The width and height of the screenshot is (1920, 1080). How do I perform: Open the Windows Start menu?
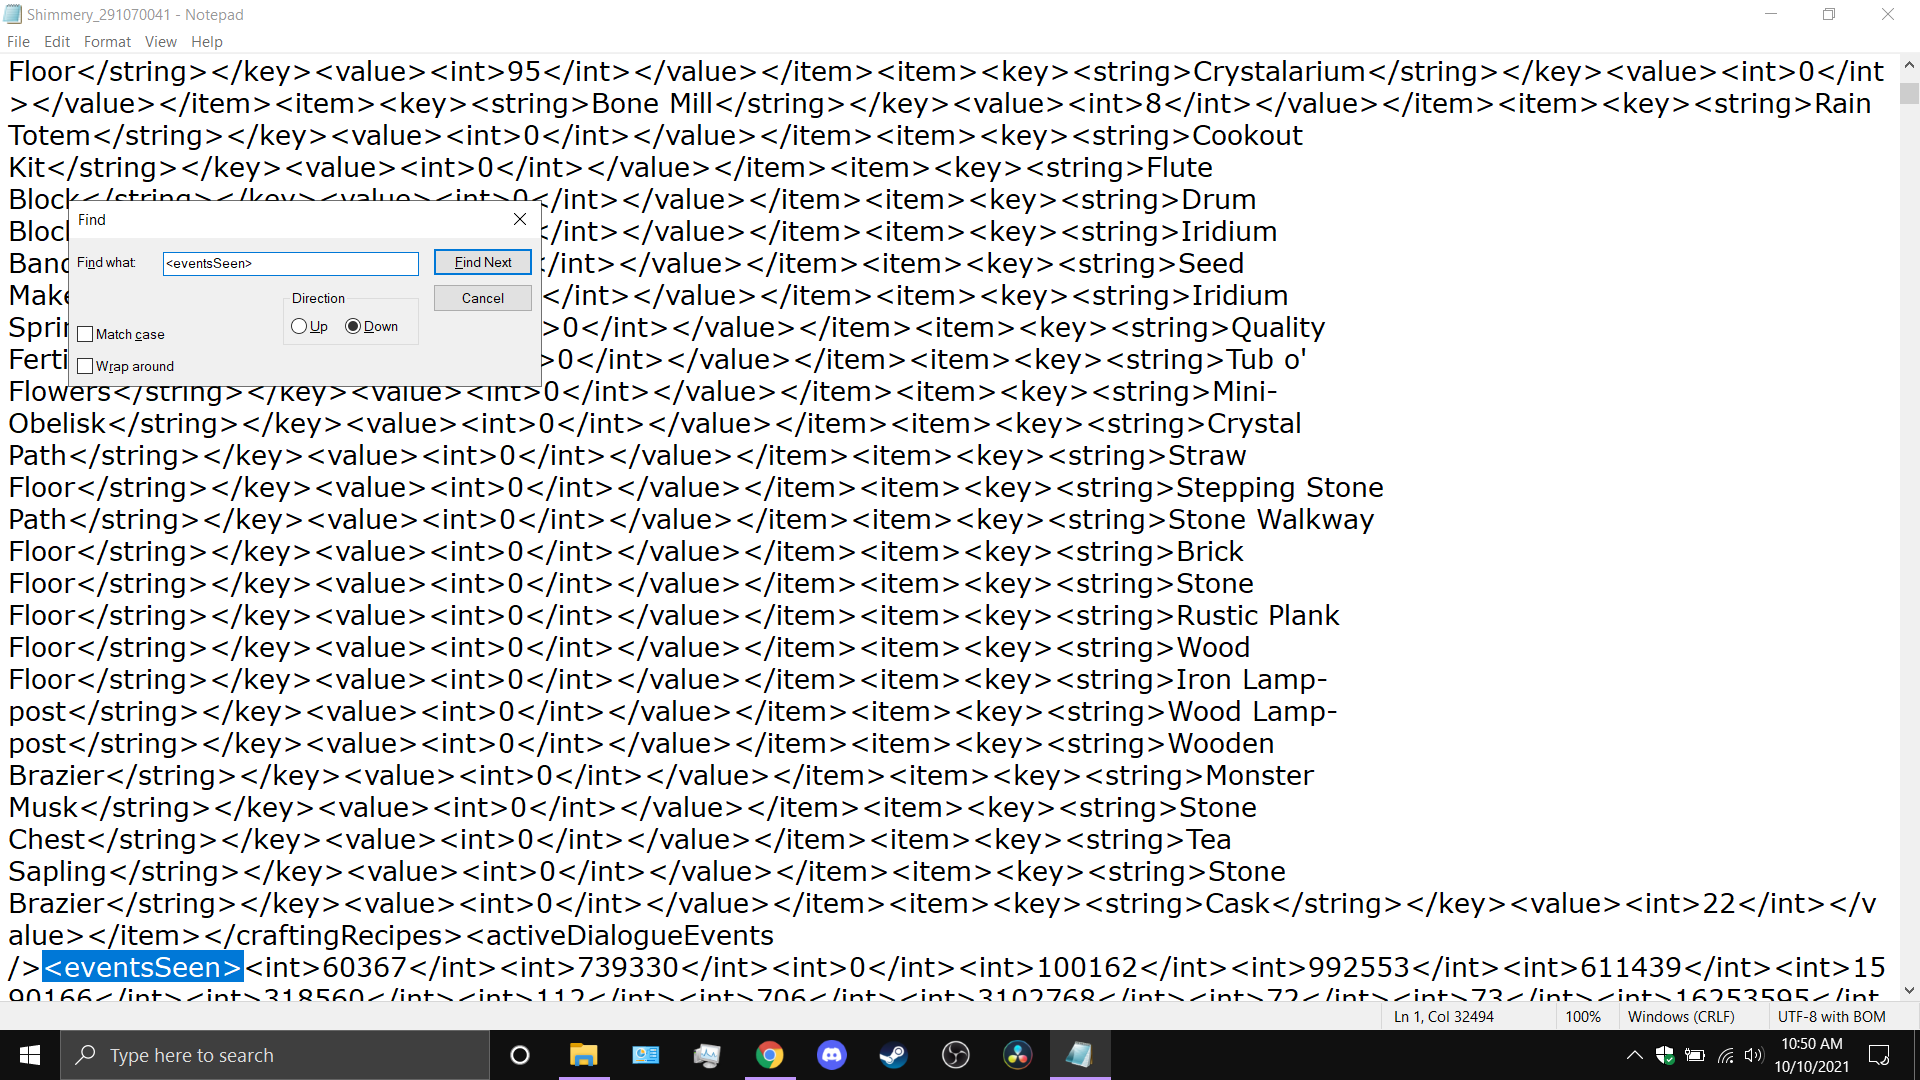pos(30,1055)
